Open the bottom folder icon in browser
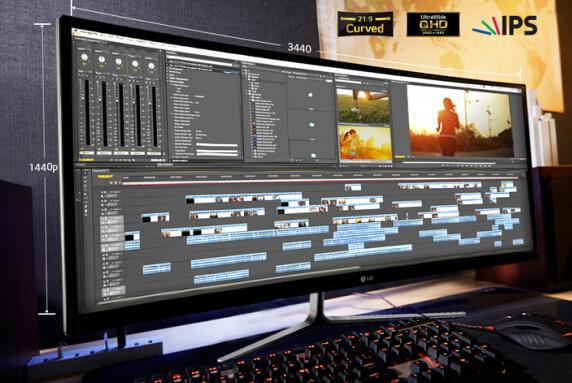This screenshot has width=572, height=383. pyautogui.click(x=313, y=155)
